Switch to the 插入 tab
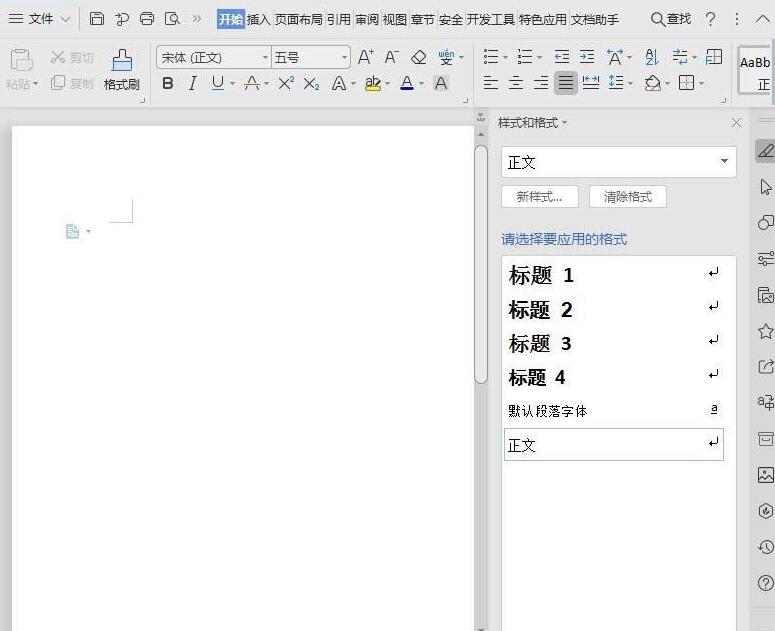775x631 pixels. 258,19
